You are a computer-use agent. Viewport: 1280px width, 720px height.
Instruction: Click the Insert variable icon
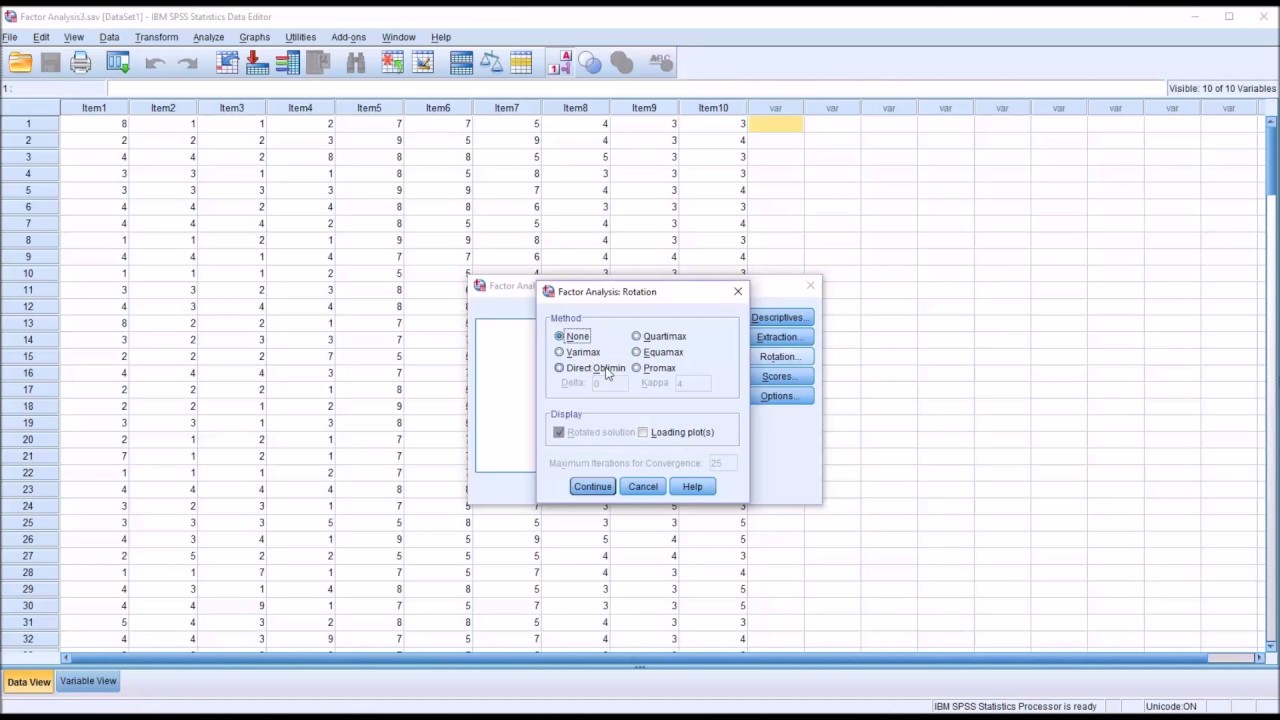tap(423, 63)
